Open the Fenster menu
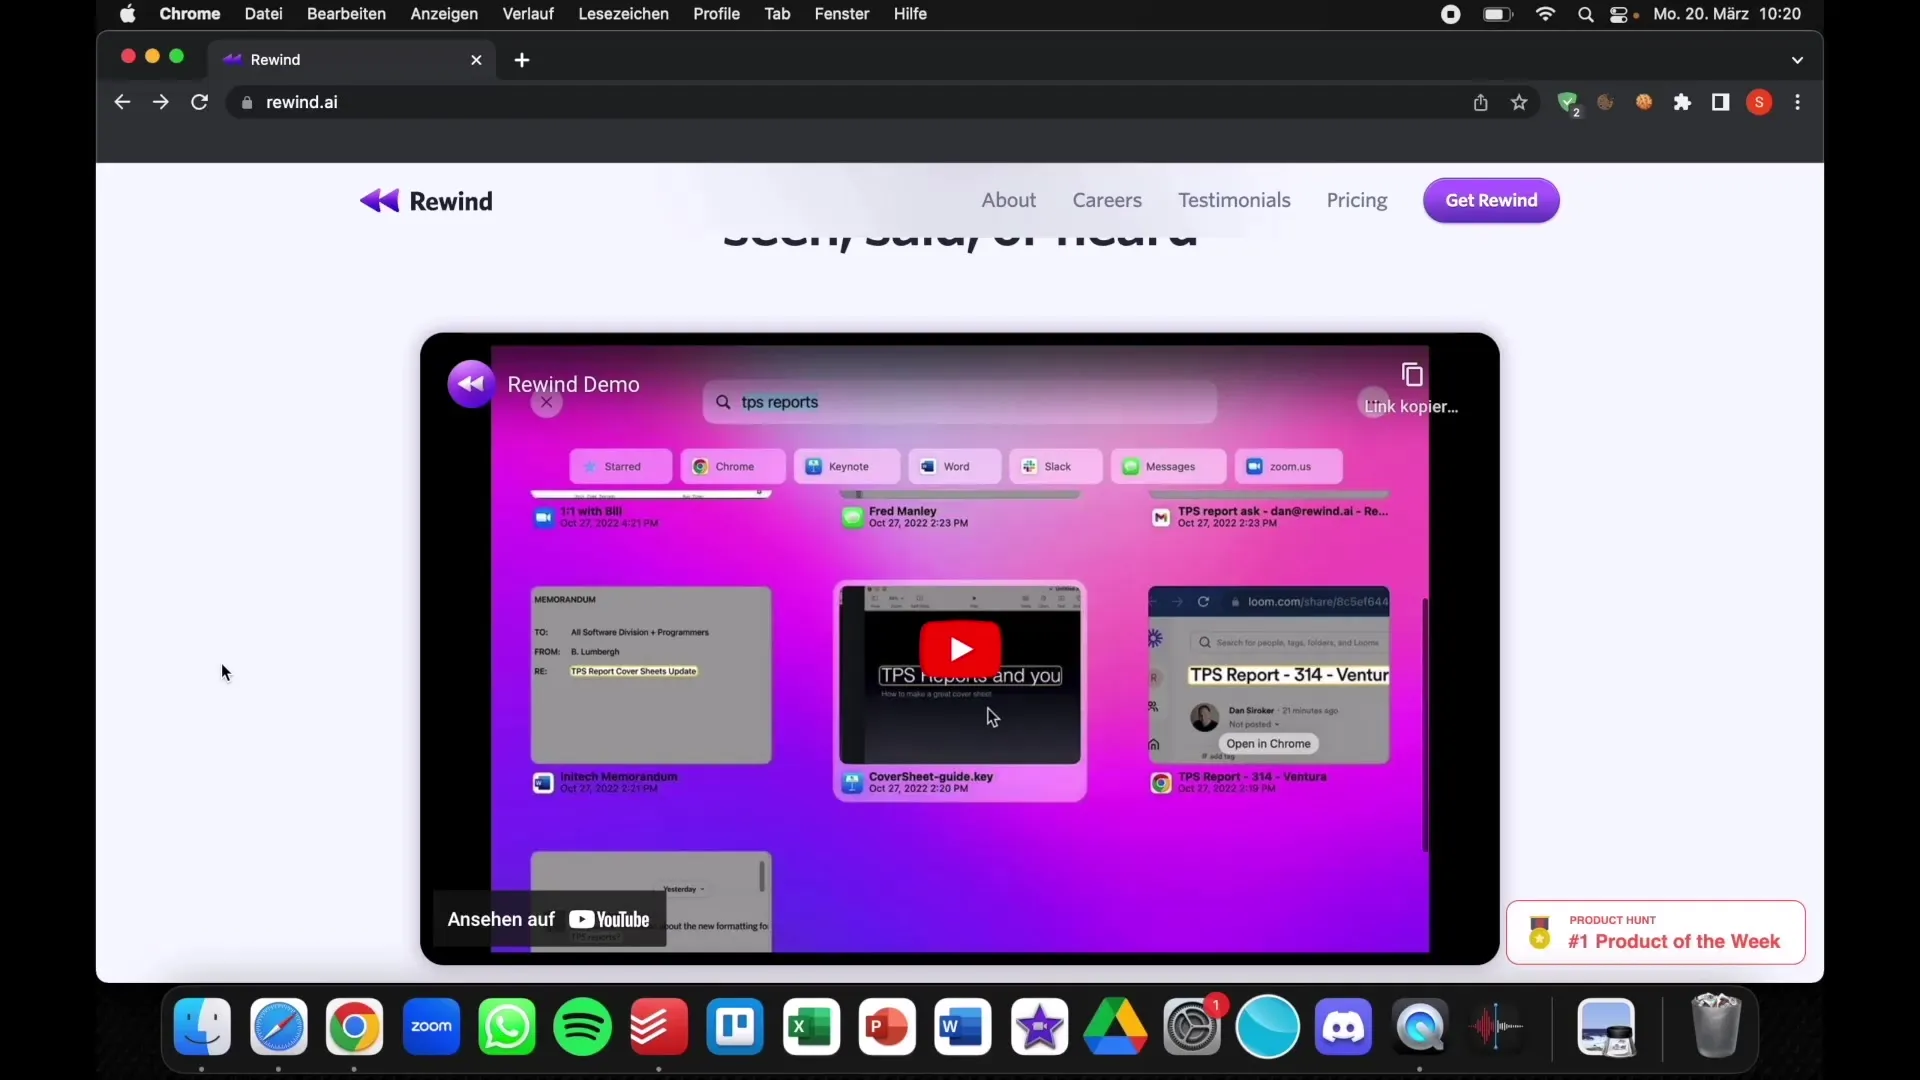1920x1080 pixels. coord(842,14)
